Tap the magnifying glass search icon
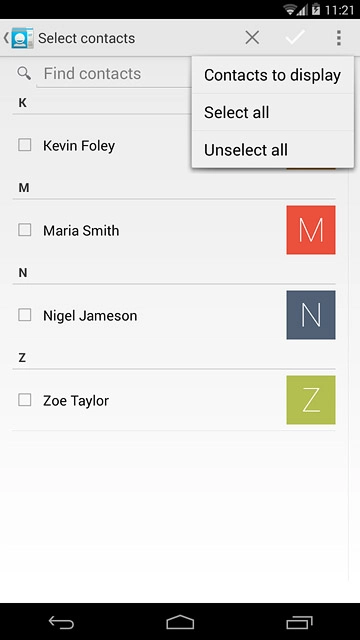 (24, 73)
